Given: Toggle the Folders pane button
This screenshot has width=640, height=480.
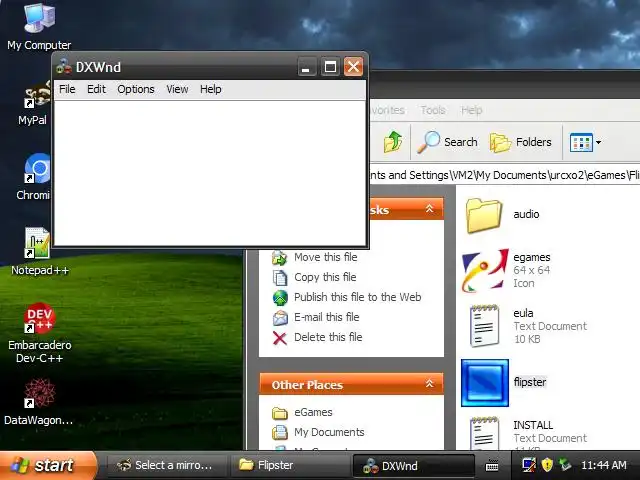Looking at the screenshot, I should [x=520, y=142].
